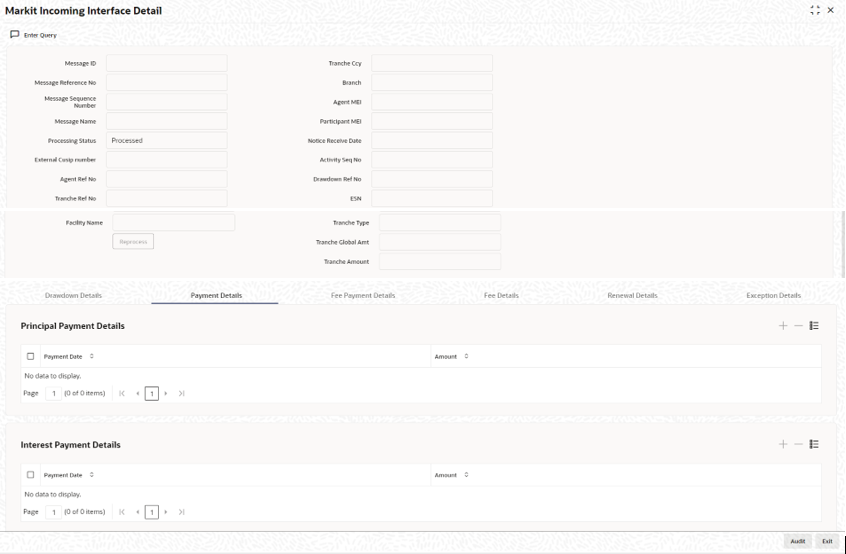The image size is (846, 554).
Task: Click the Reprocess button
Action: pyautogui.click(x=133, y=242)
